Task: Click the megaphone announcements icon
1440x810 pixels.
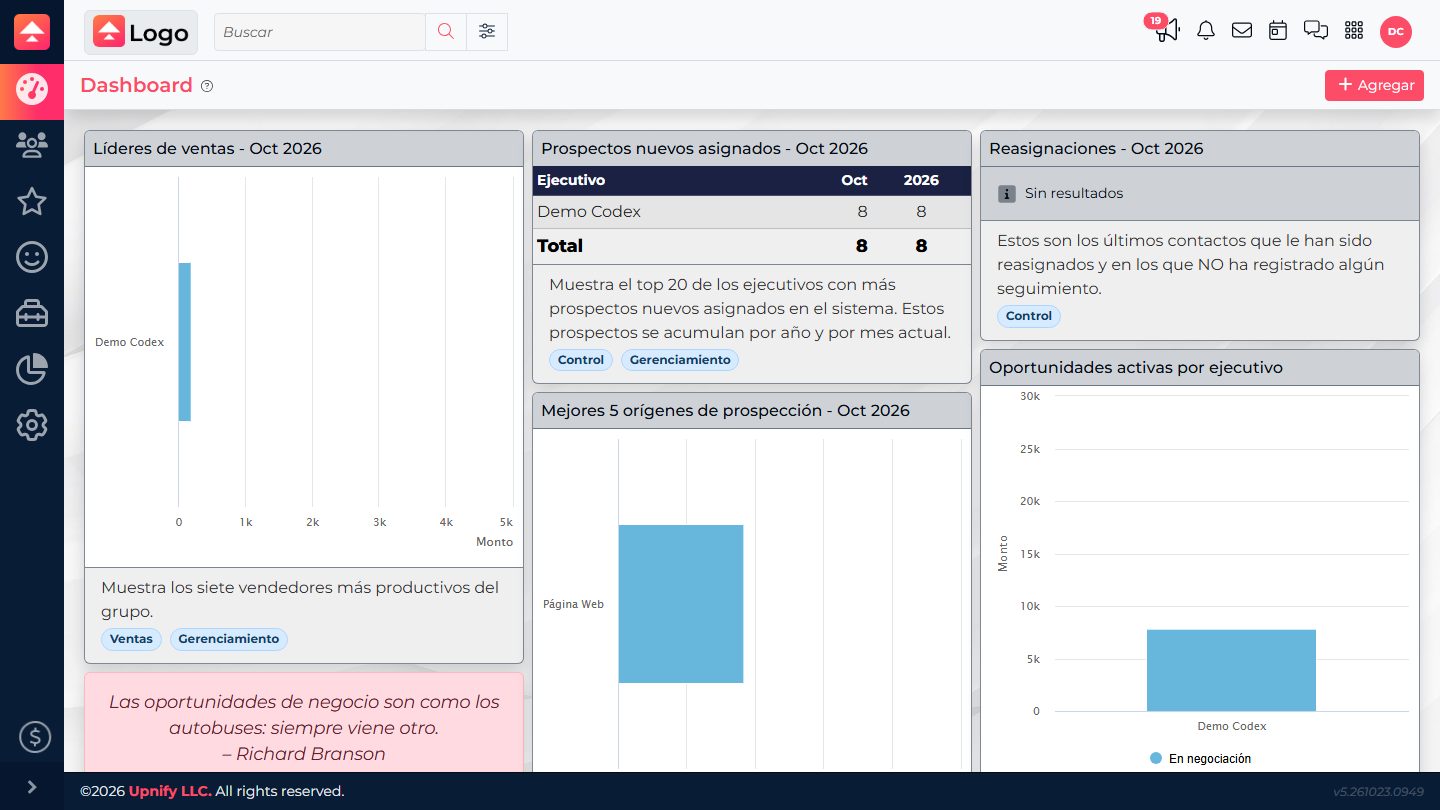Action: point(1167,31)
